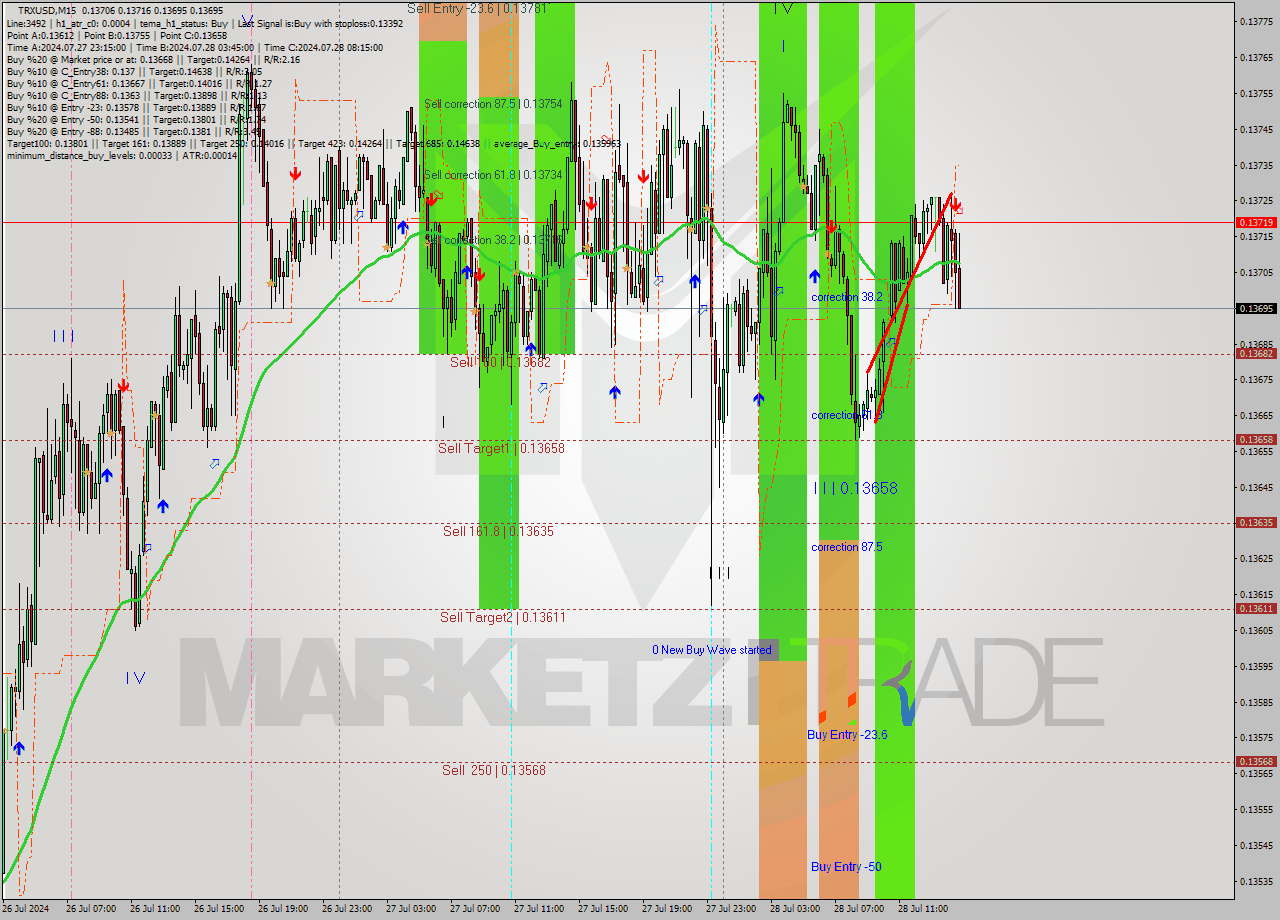Select the 'Time A:2024.07.27 23:15:00' info line
1280x920 pixels.
(195, 47)
